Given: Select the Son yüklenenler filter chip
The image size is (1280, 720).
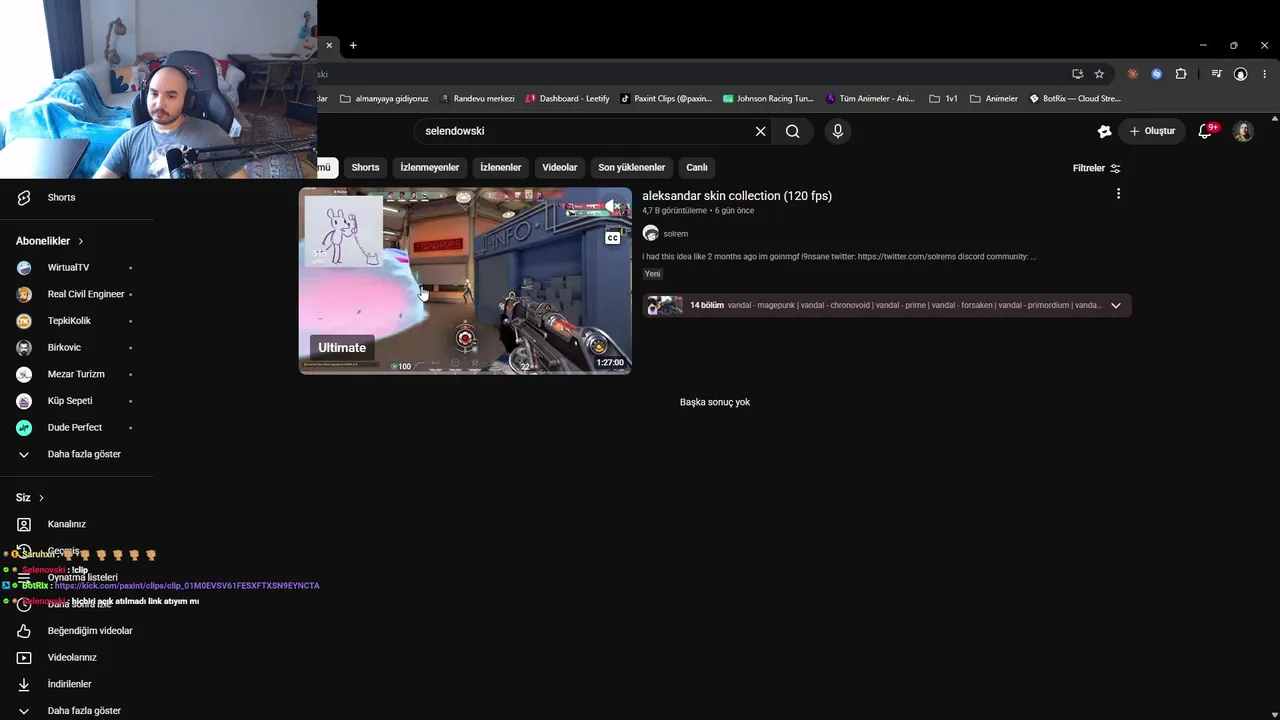Looking at the screenshot, I should [632, 167].
